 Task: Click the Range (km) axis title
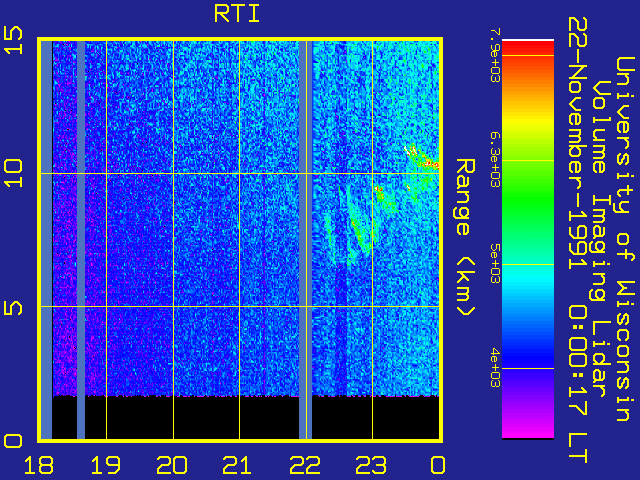(465, 238)
